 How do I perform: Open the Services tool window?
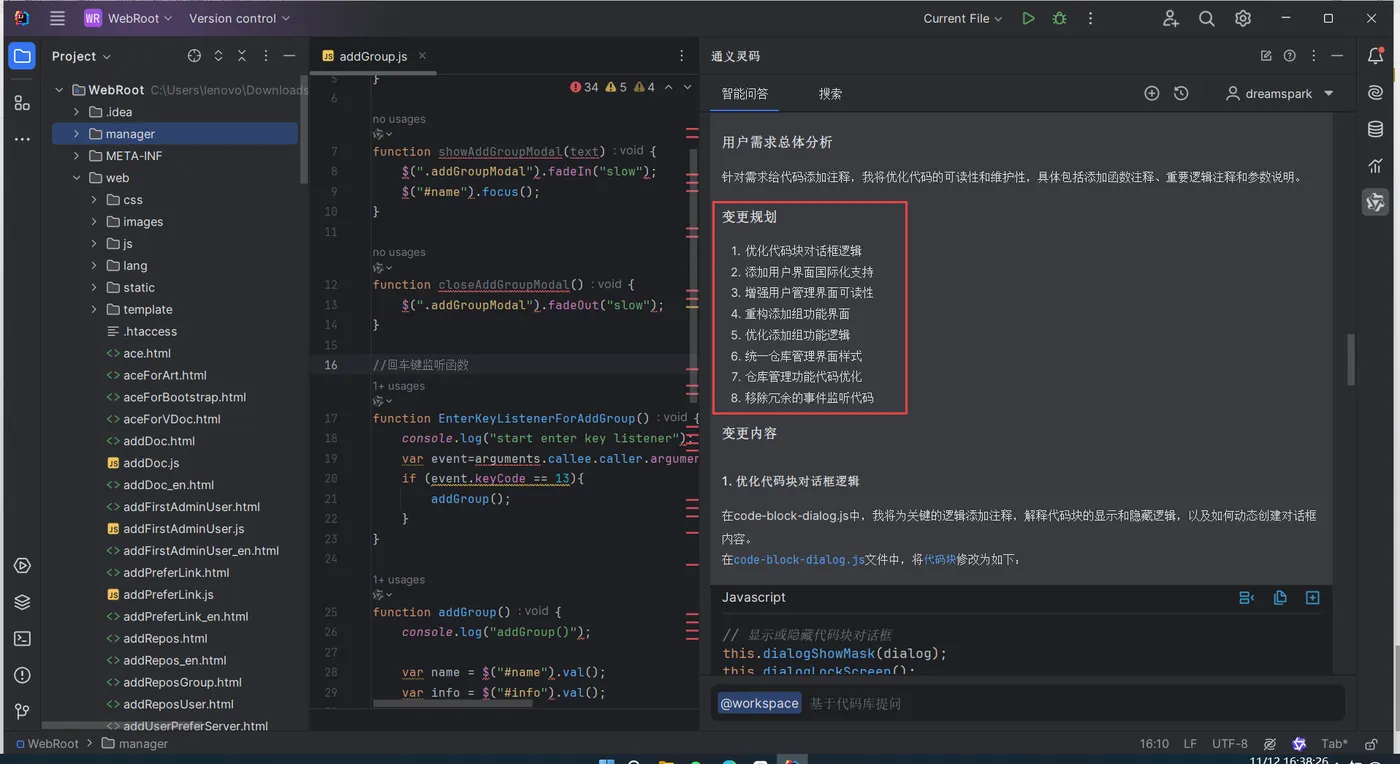pyautogui.click(x=22, y=566)
